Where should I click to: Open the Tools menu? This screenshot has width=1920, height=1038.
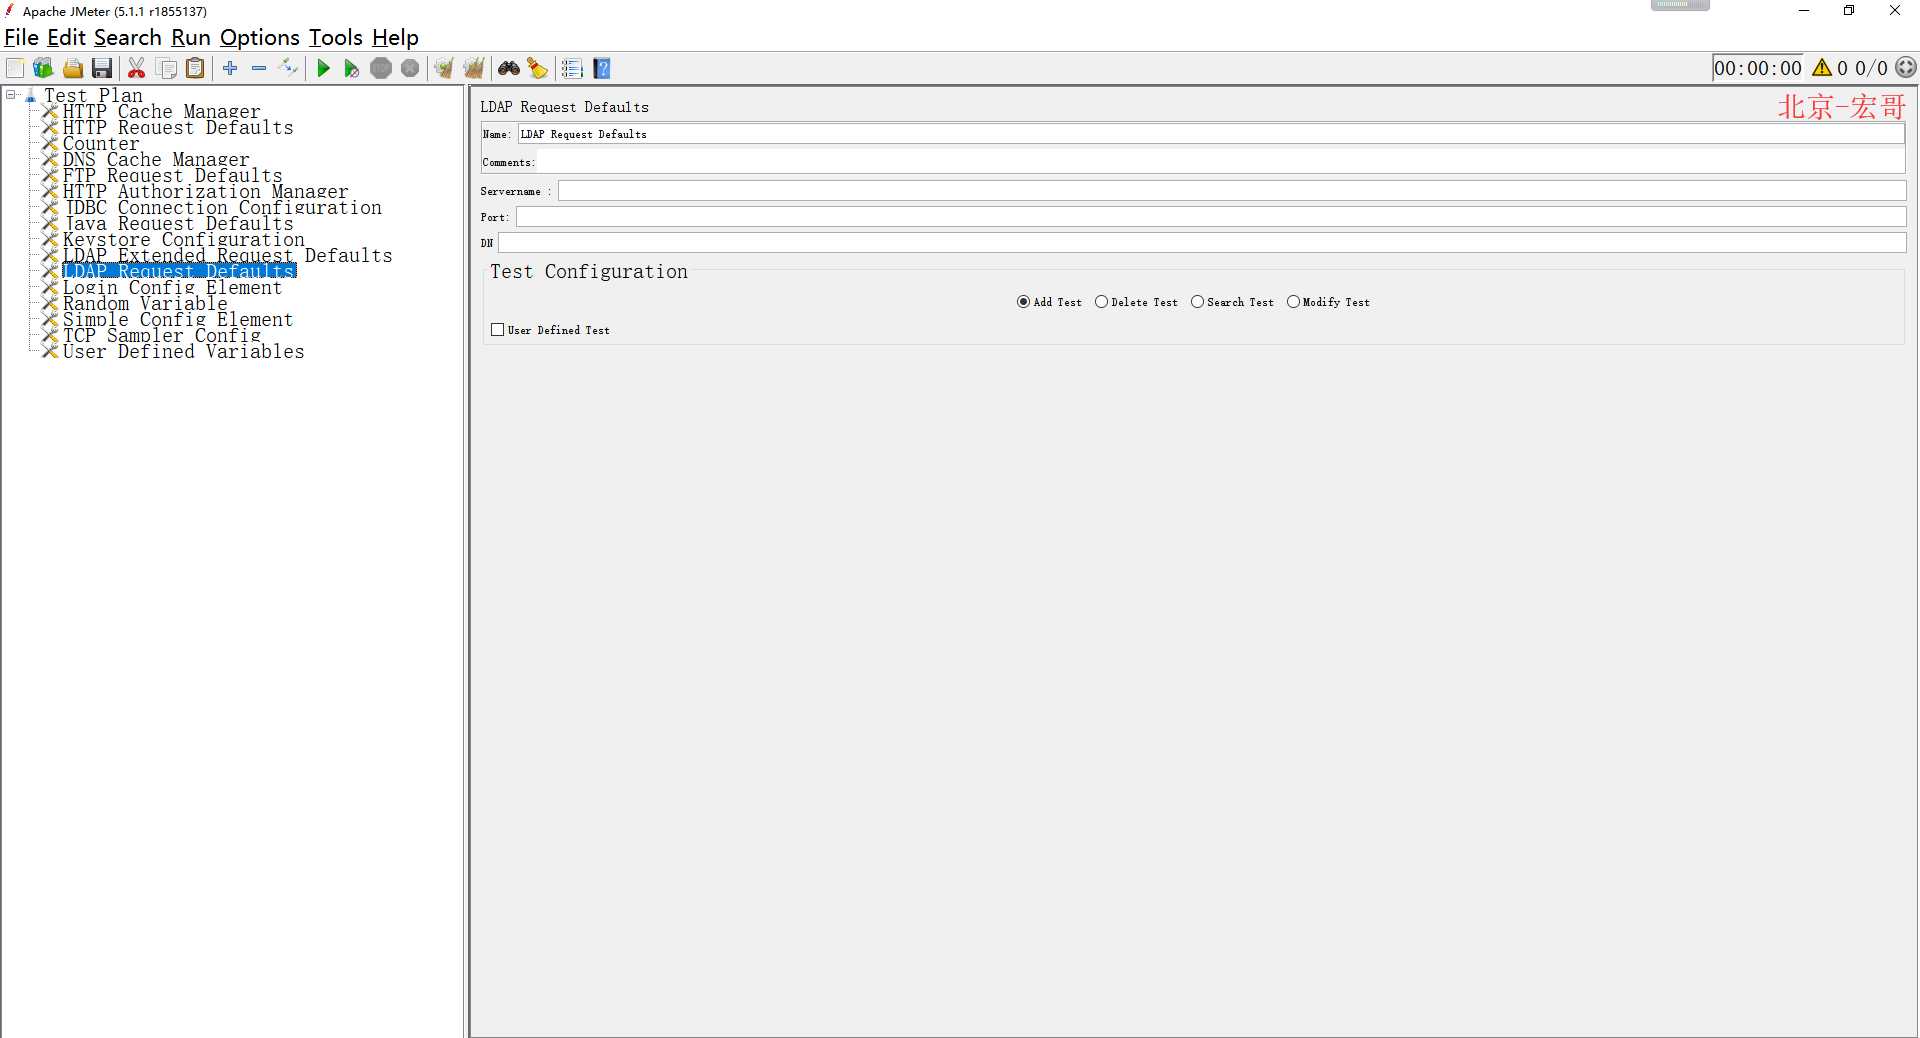[335, 38]
